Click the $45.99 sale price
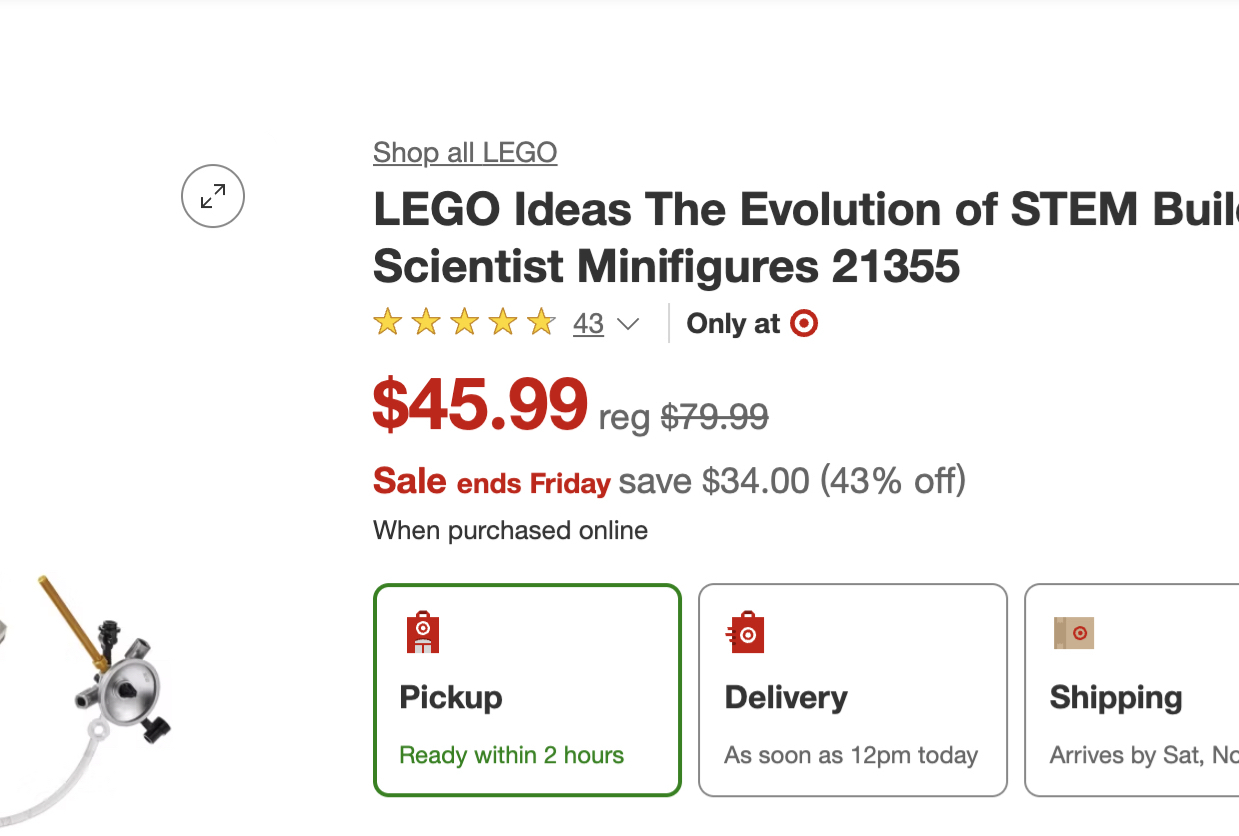Image resolution: width=1239 pixels, height=836 pixels. pos(480,405)
